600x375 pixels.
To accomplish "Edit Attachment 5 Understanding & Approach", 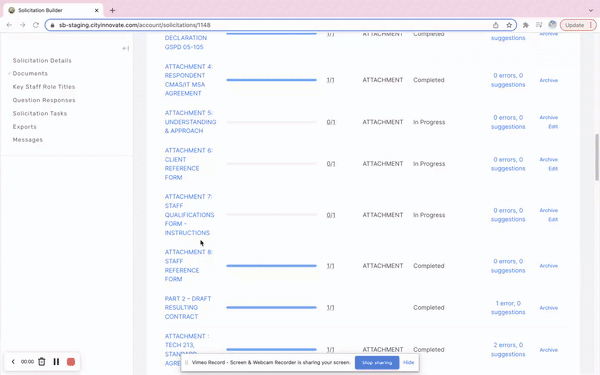I will click(553, 127).
